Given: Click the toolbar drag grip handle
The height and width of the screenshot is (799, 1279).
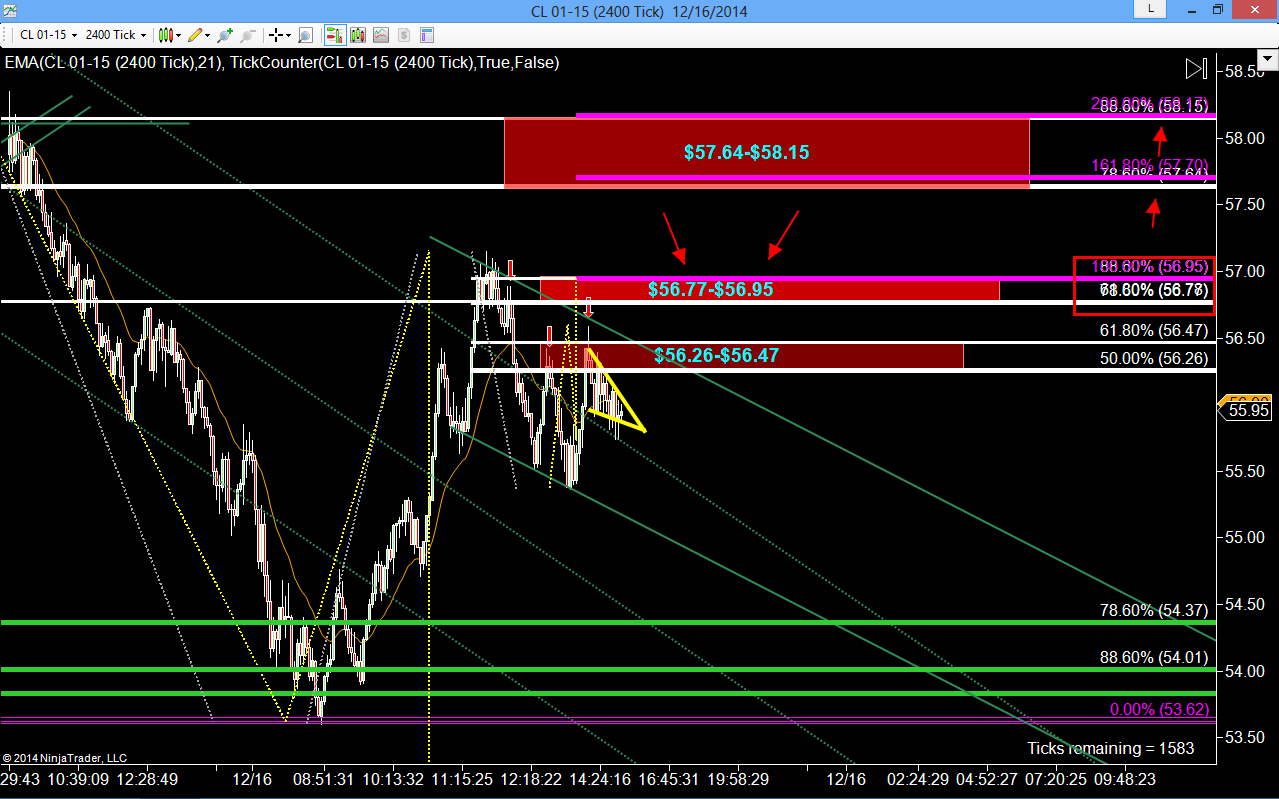Looking at the screenshot, I should 5,35.
